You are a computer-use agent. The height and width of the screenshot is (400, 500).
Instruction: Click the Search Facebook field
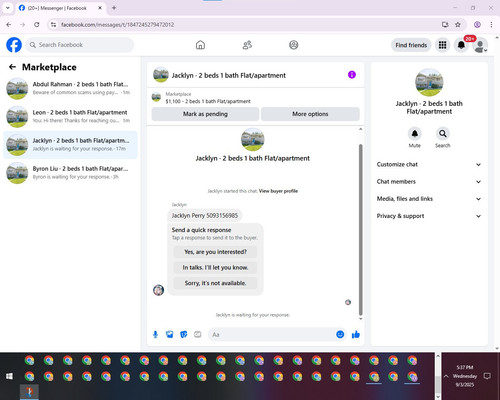click(80, 45)
